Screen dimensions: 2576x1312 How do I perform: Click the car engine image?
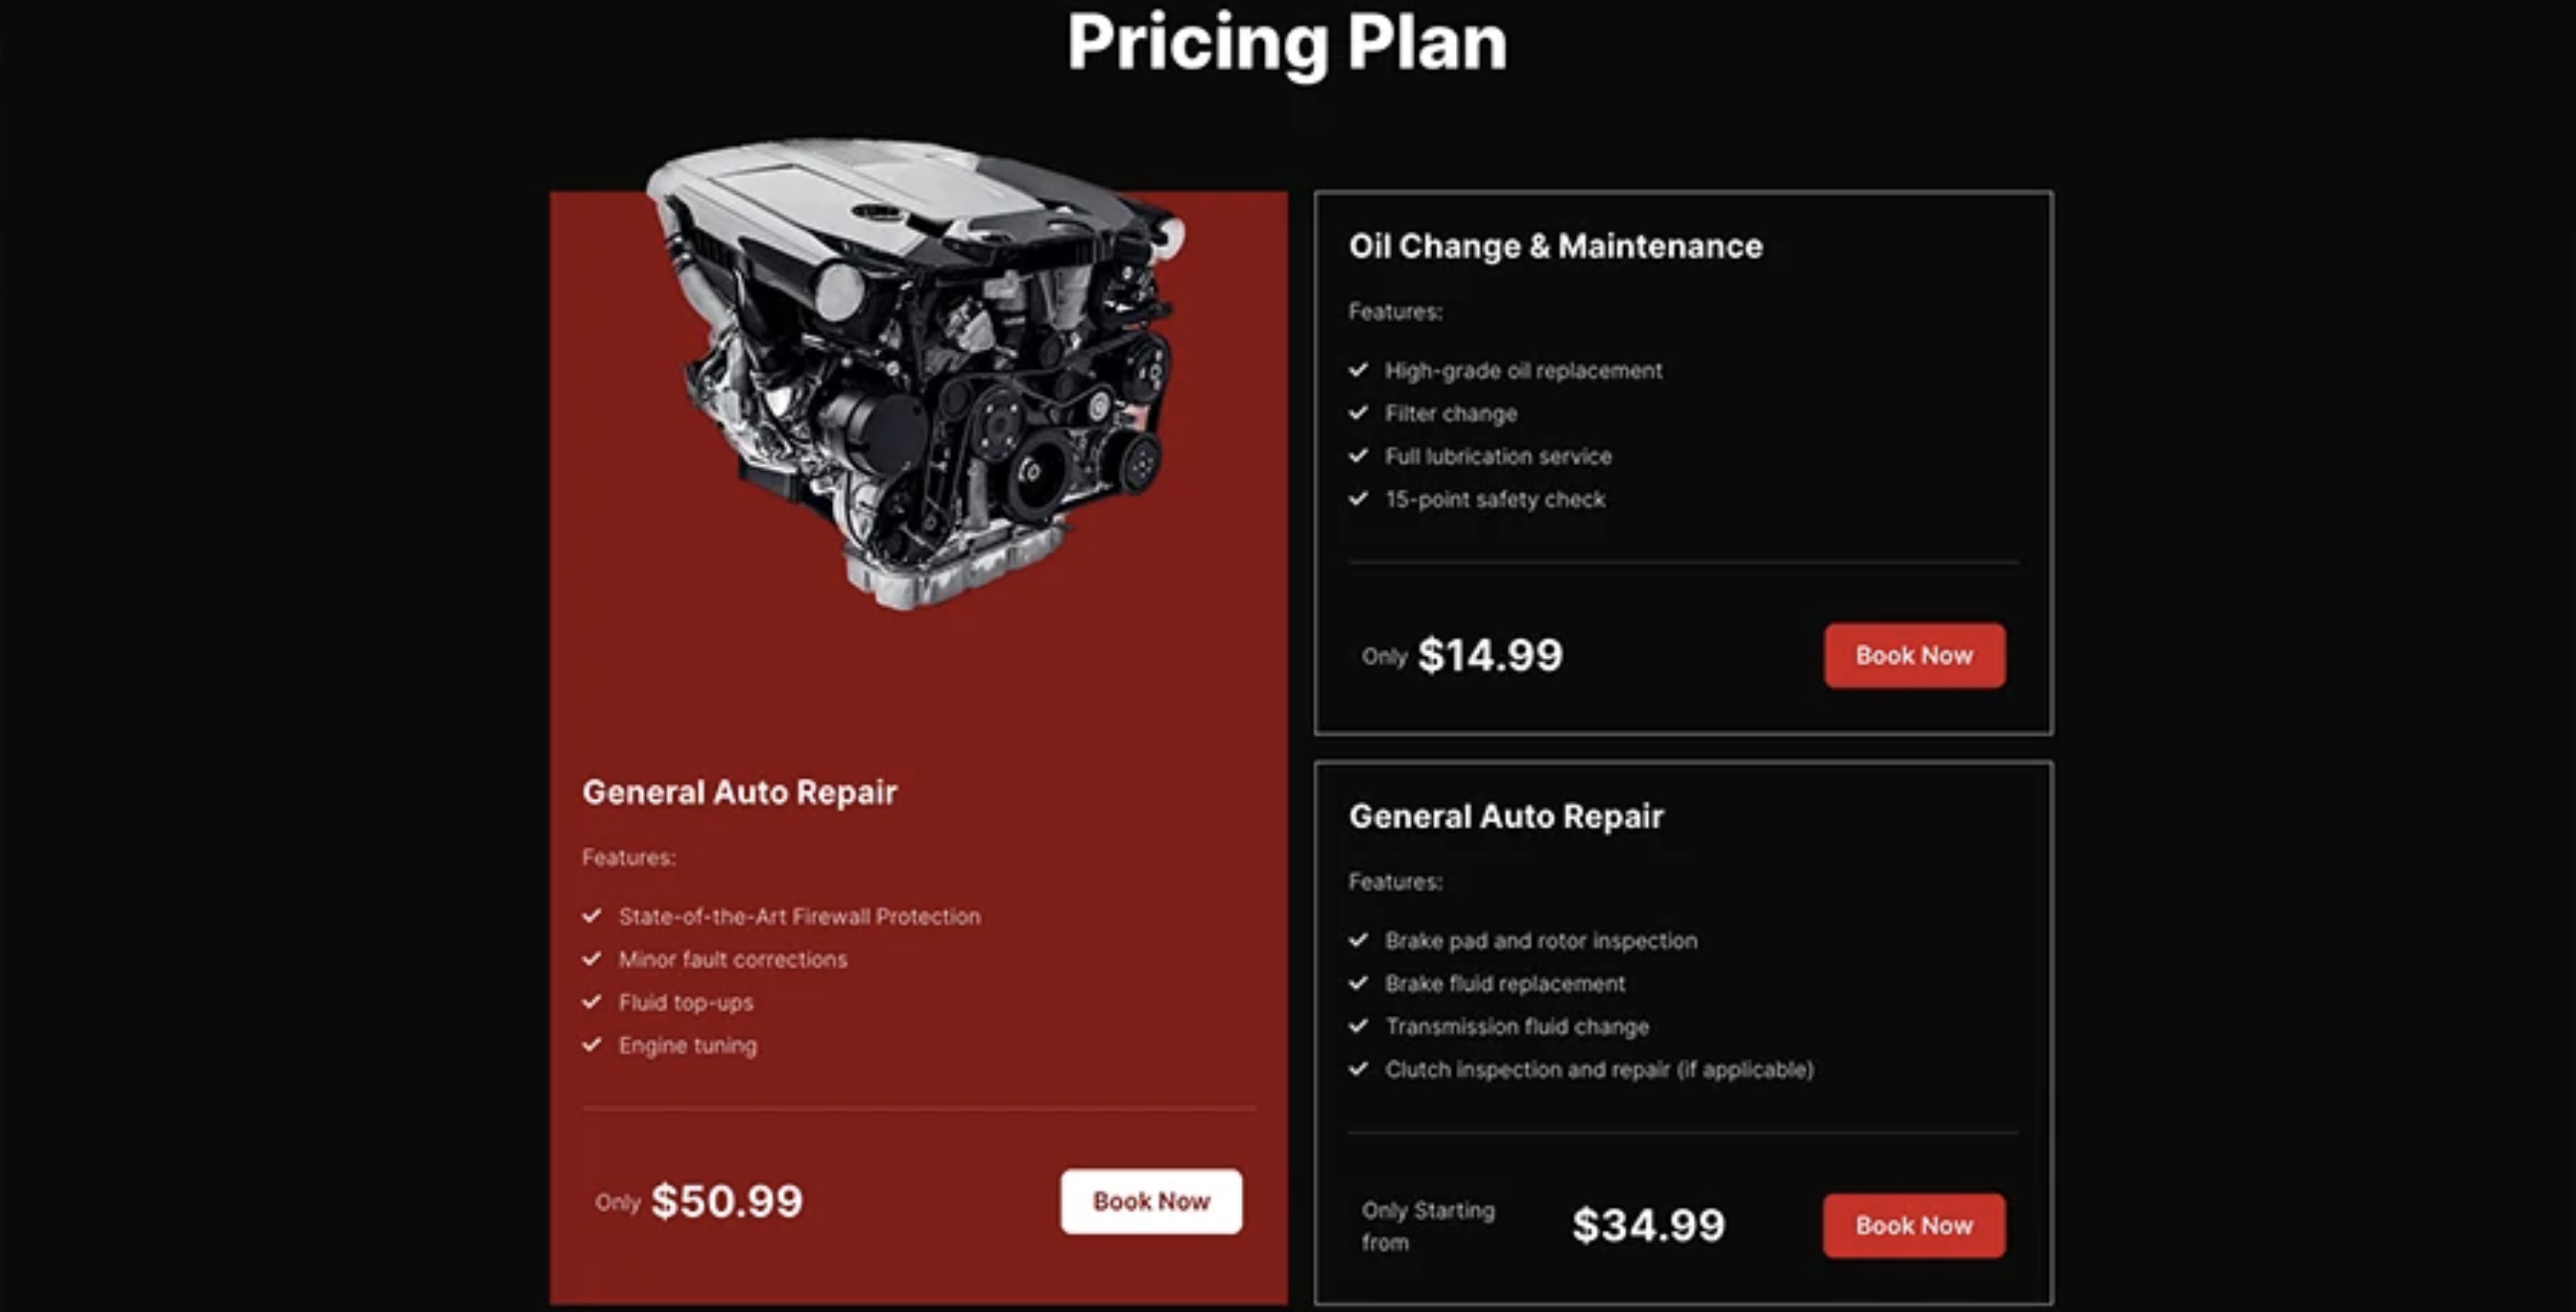[x=915, y=370]
